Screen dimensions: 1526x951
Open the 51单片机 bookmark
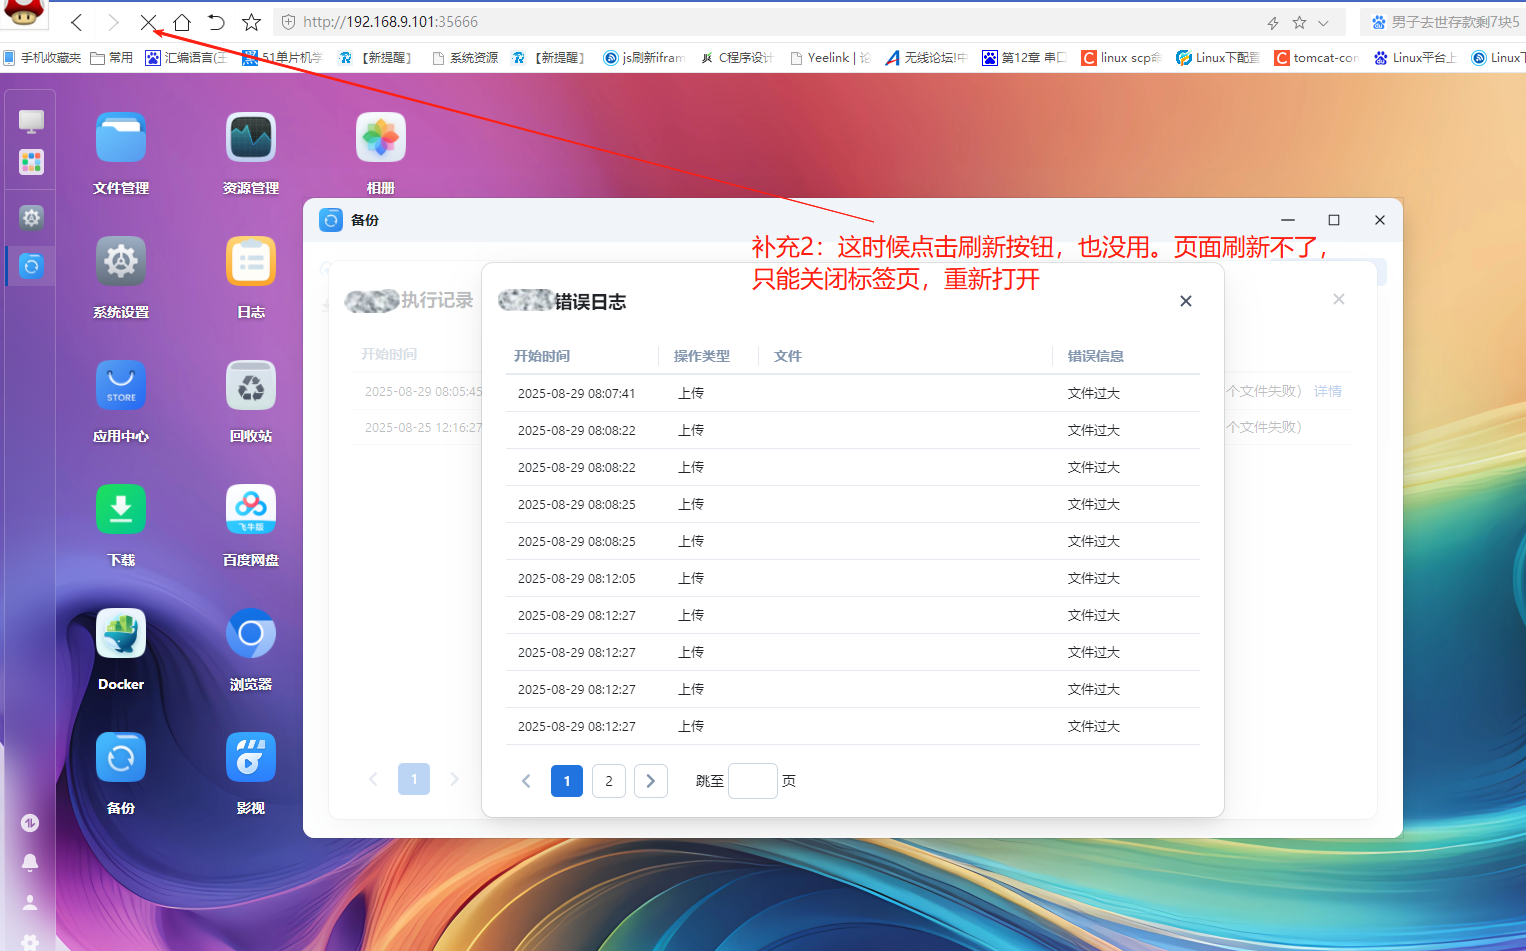click(x=282, y=58)
